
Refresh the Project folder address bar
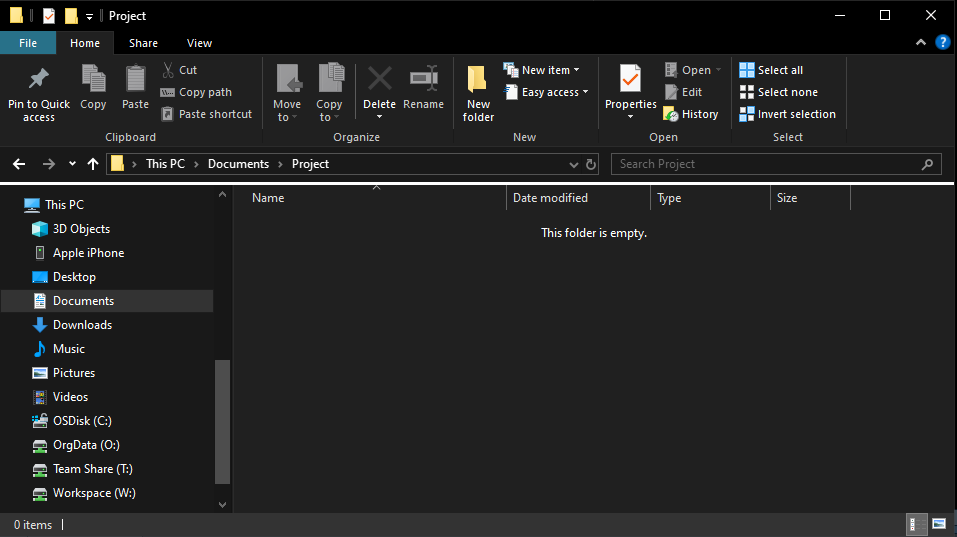[591, 164]
